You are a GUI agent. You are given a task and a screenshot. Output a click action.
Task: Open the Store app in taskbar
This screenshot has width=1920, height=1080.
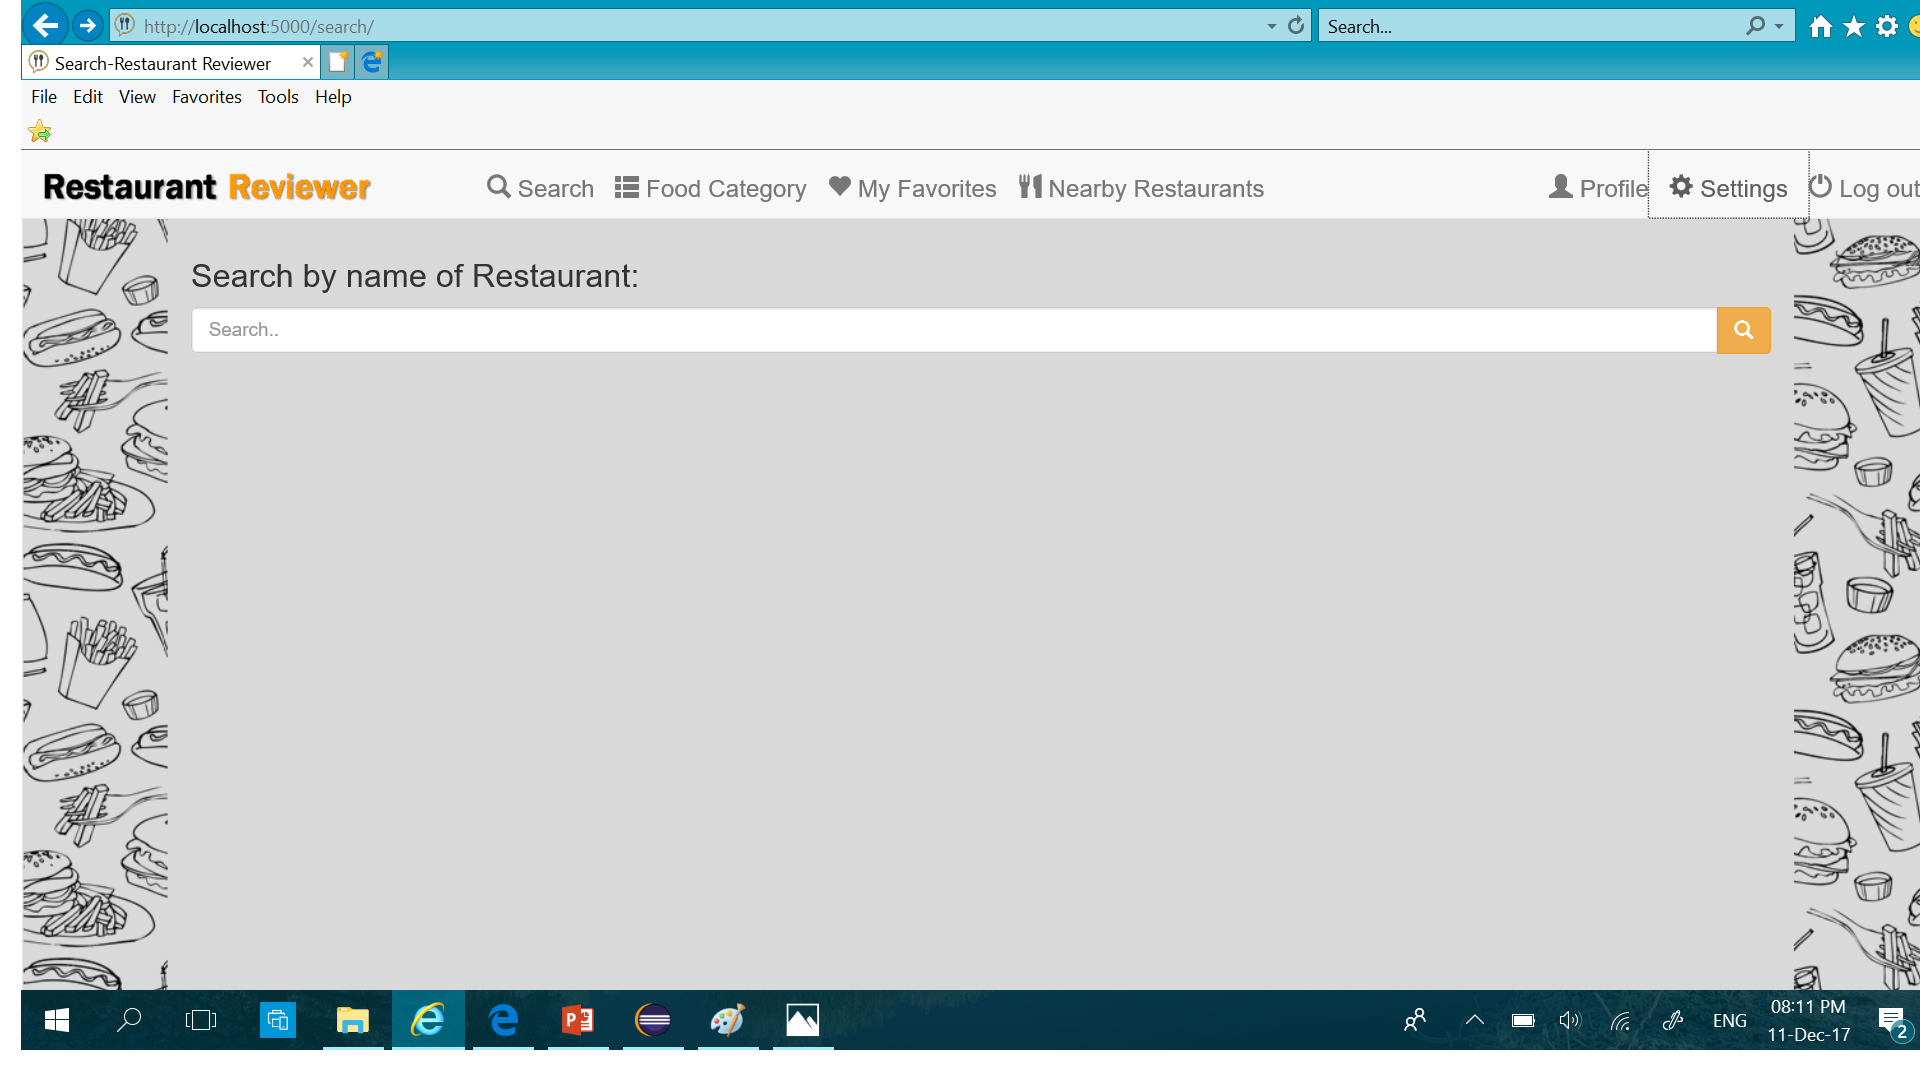(277, 1020)
